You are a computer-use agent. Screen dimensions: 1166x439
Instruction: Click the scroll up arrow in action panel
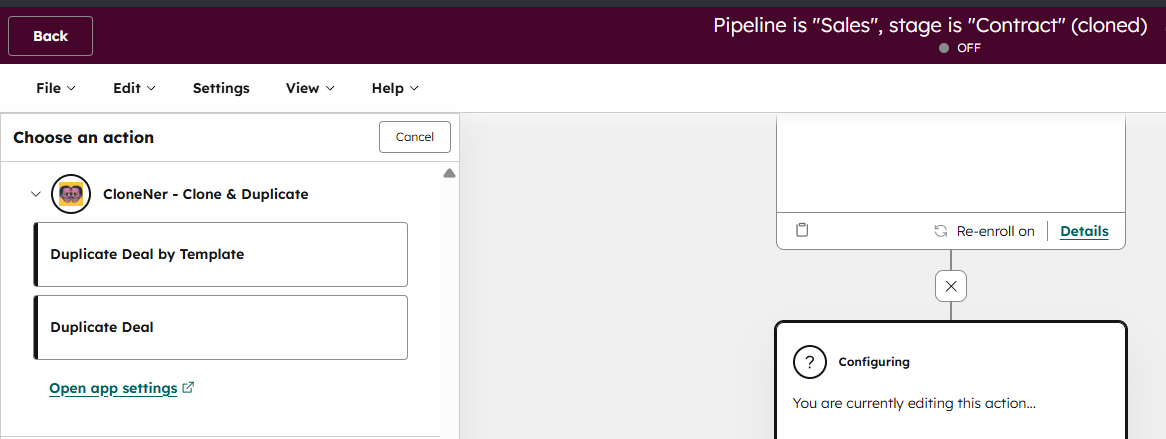pos(449,173)
